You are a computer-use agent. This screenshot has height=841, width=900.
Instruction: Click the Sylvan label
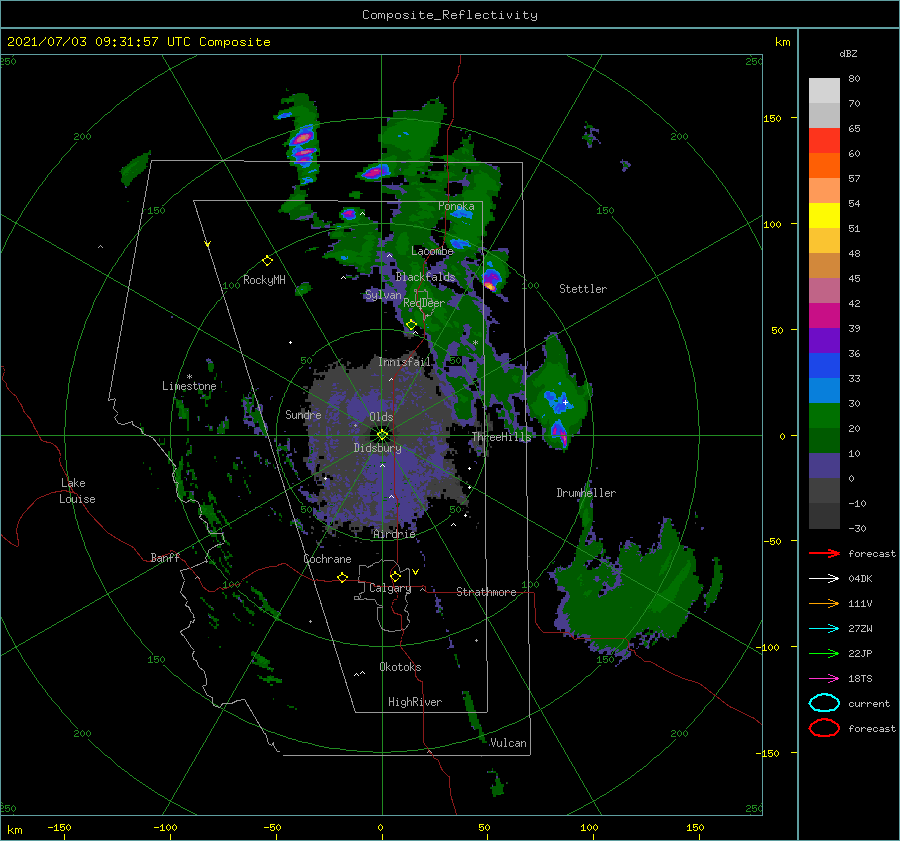coord(383,295)
